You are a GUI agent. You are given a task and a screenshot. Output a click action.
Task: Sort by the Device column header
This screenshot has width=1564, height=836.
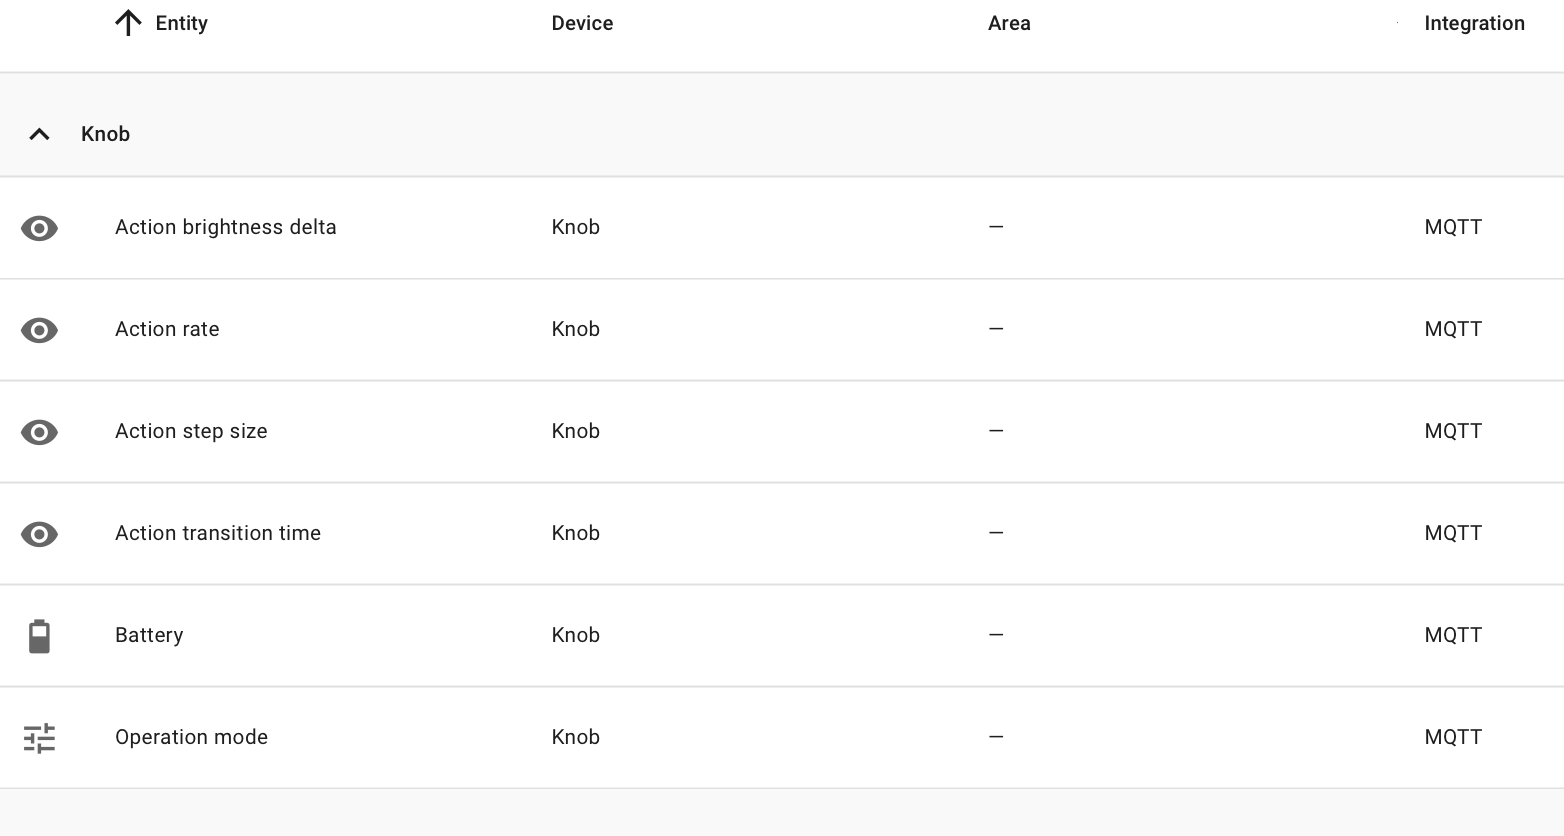[x=582, y=23]
